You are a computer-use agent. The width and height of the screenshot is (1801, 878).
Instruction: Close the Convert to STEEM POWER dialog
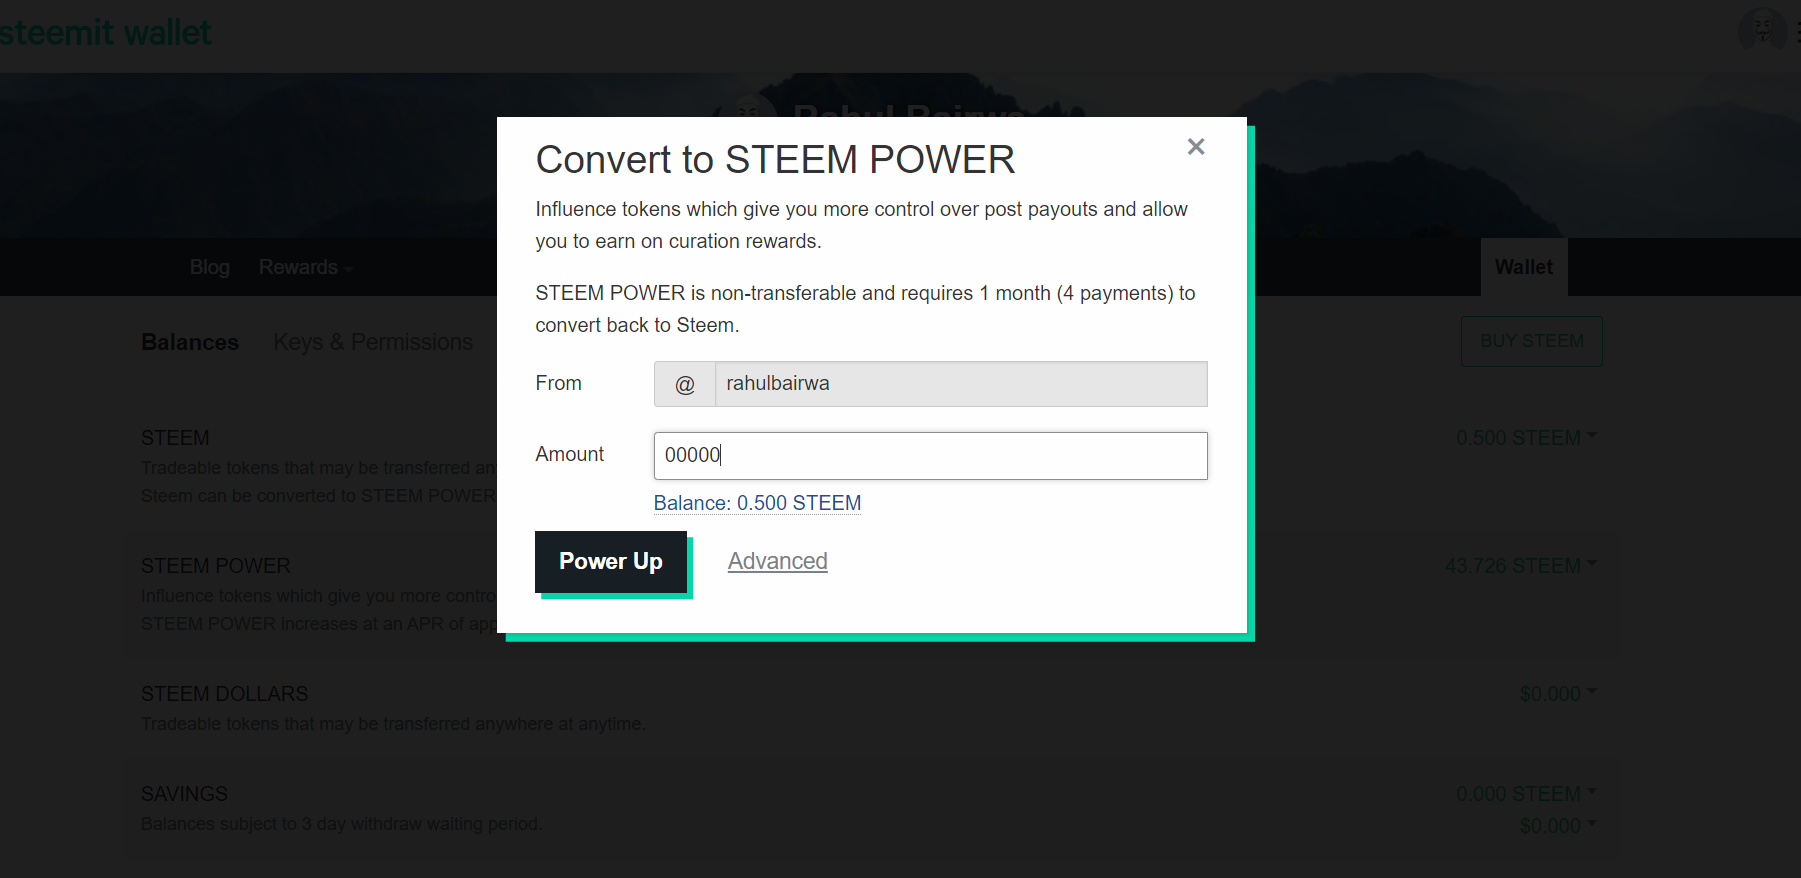click(x=1195, y=147)
